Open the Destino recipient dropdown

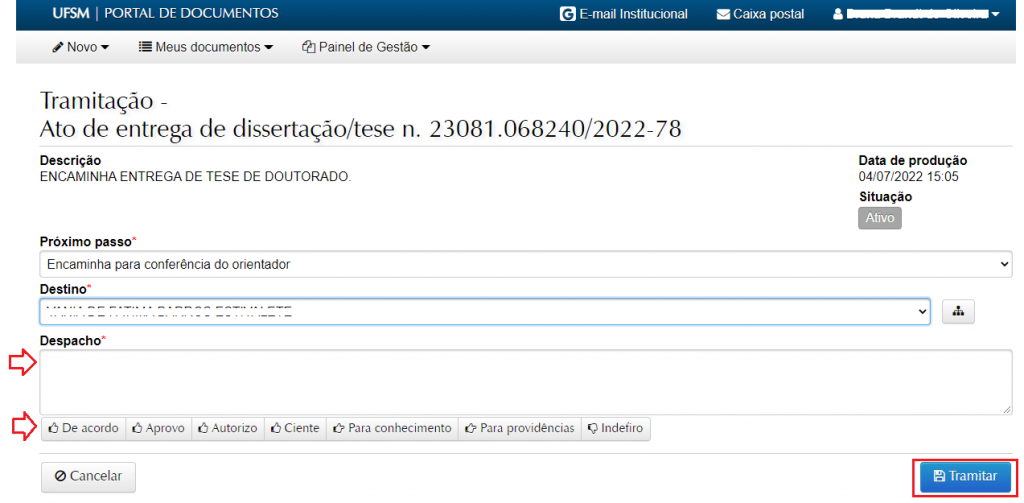click(485, 312)
